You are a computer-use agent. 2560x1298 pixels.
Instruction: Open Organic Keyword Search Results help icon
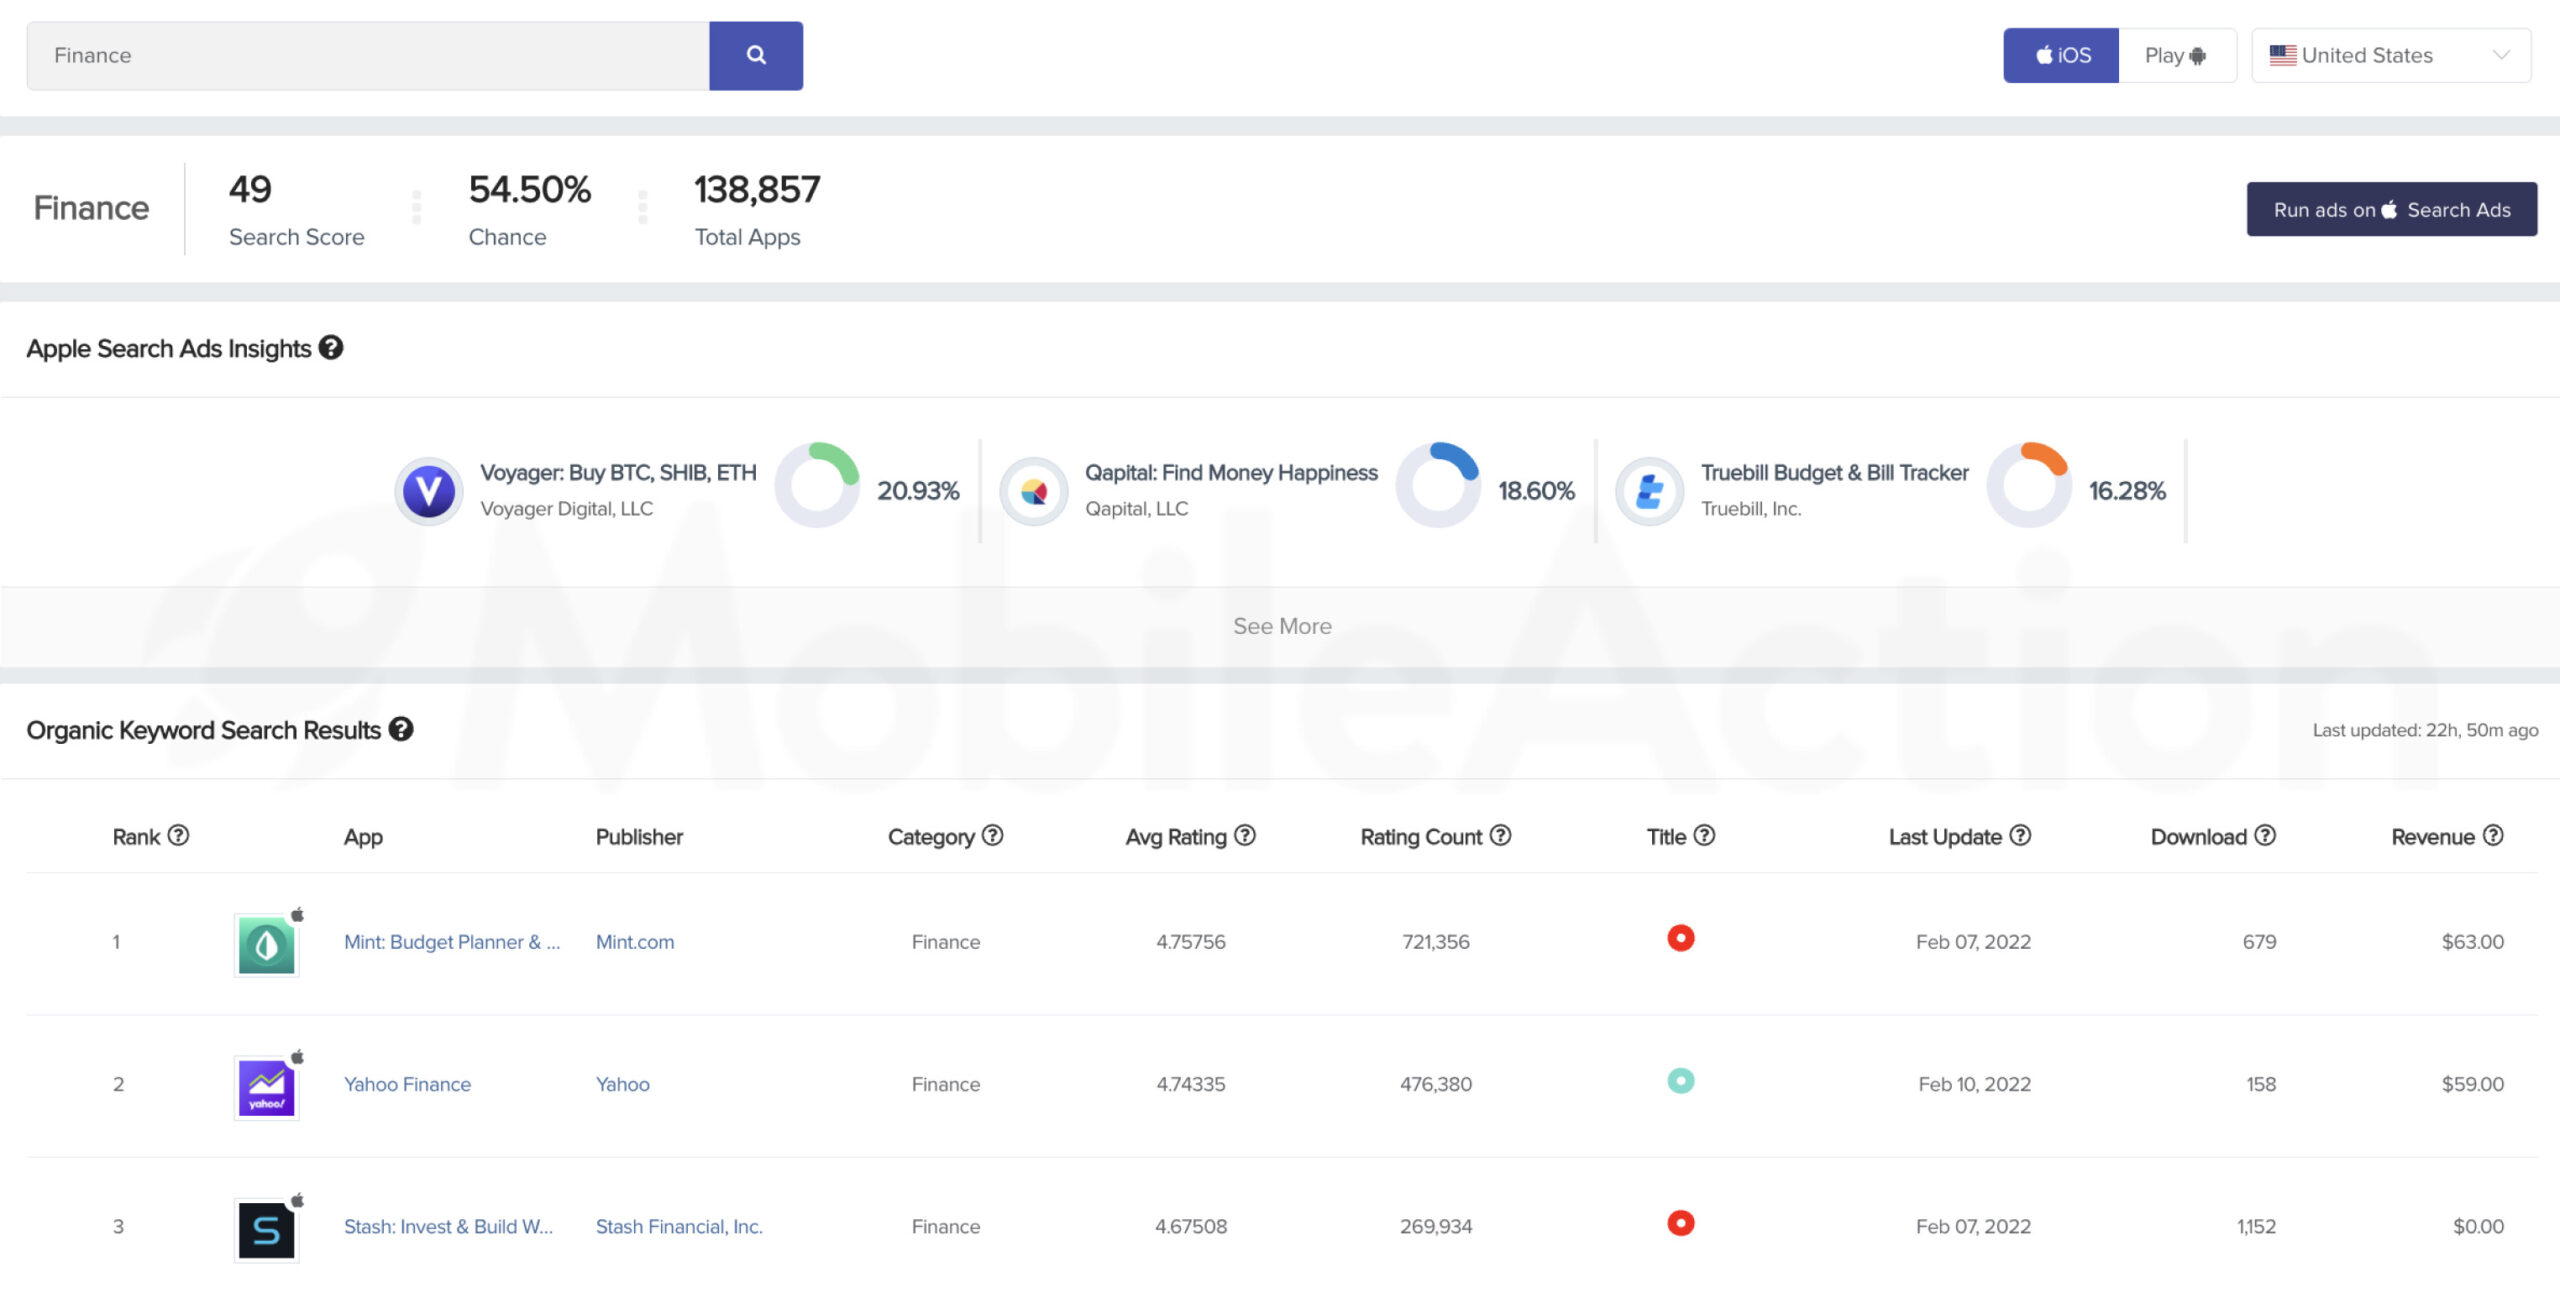coord(401,729)
